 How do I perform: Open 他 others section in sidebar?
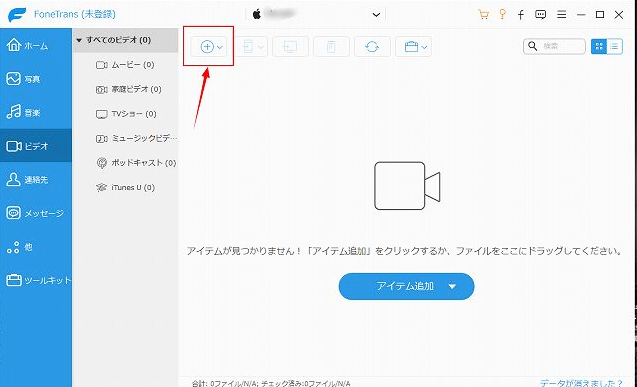36,246
